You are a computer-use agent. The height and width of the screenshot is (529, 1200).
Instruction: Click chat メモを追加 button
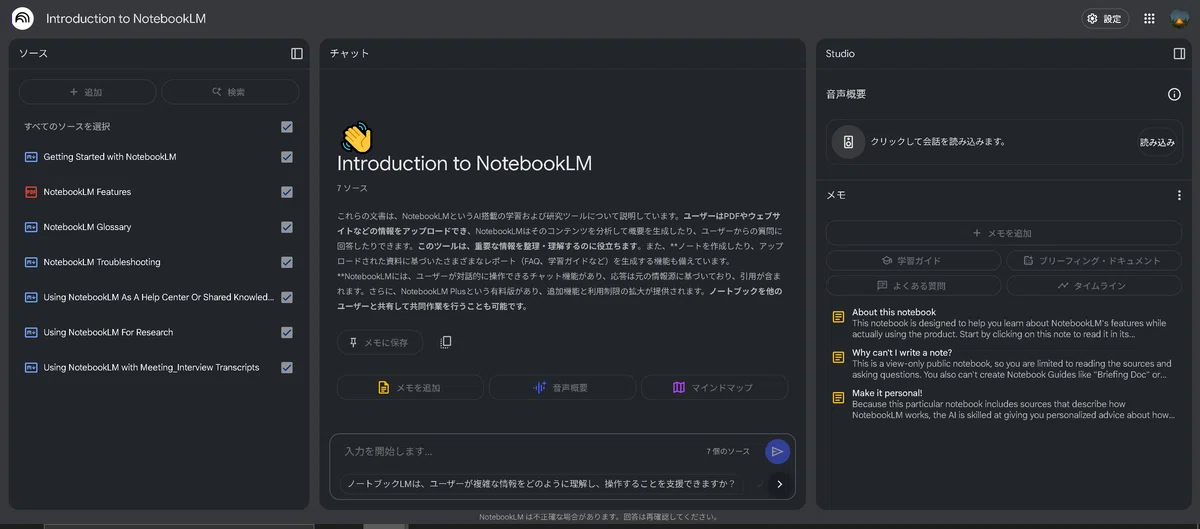410,387
